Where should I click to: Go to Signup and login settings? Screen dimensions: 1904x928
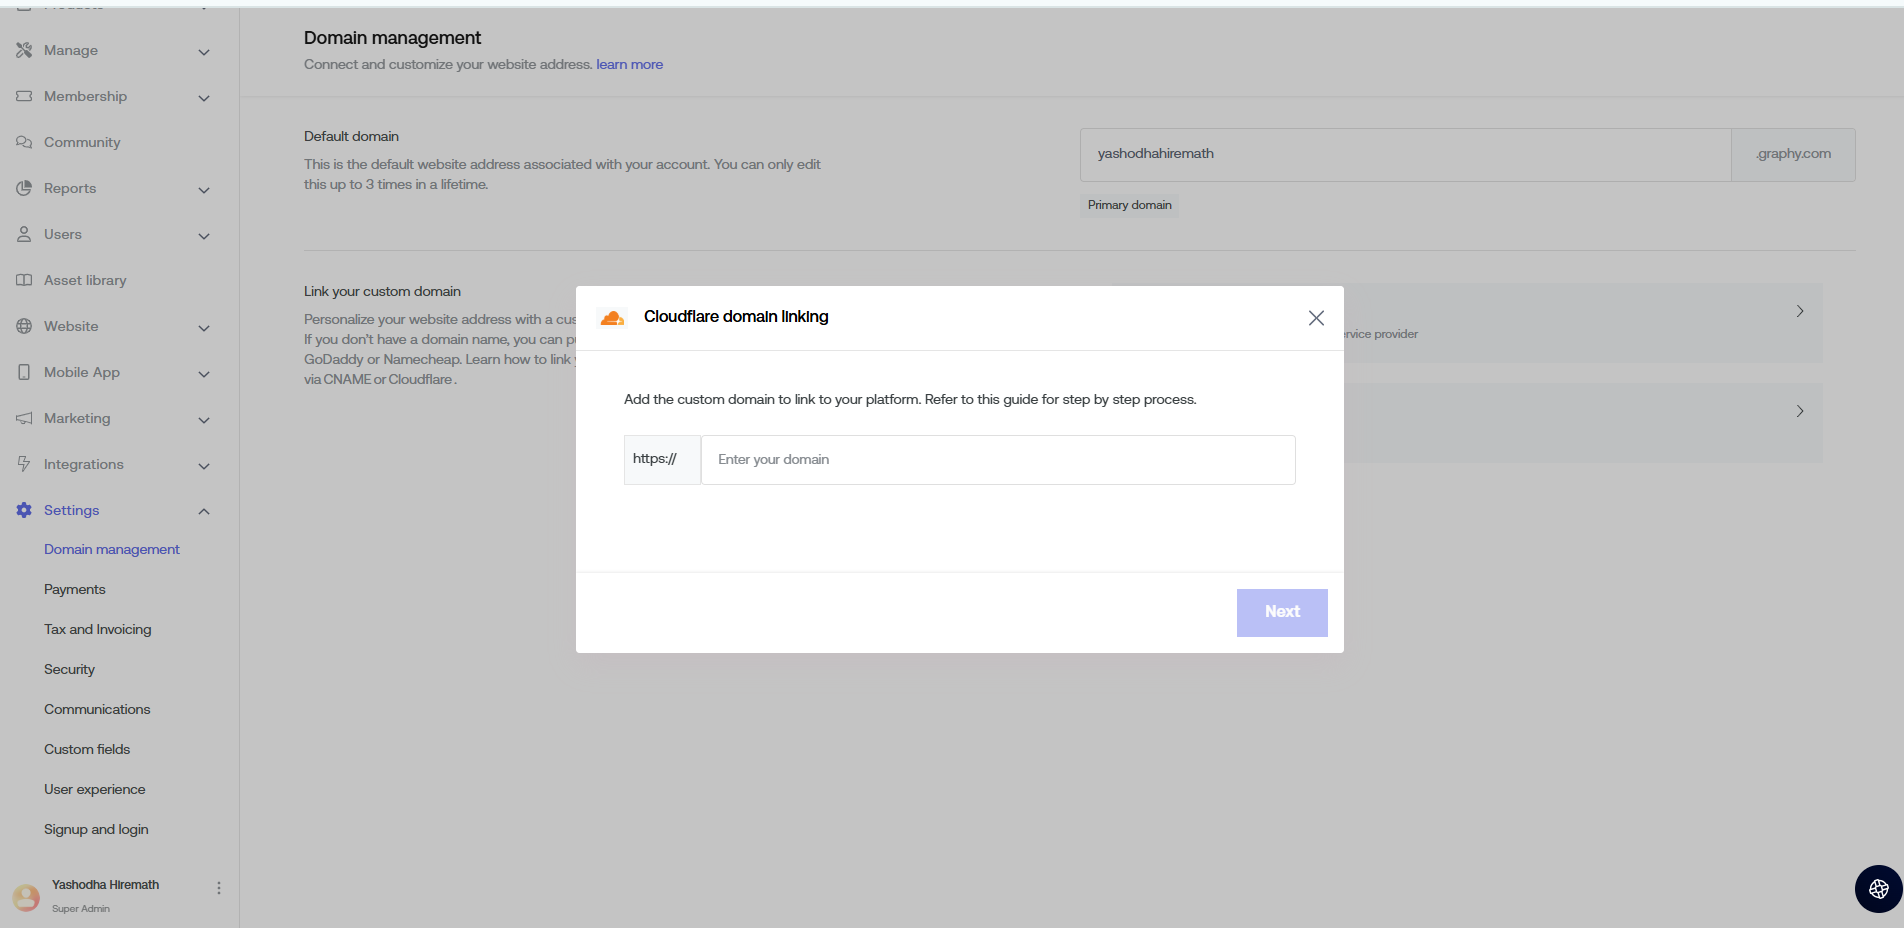click(96, 829)
